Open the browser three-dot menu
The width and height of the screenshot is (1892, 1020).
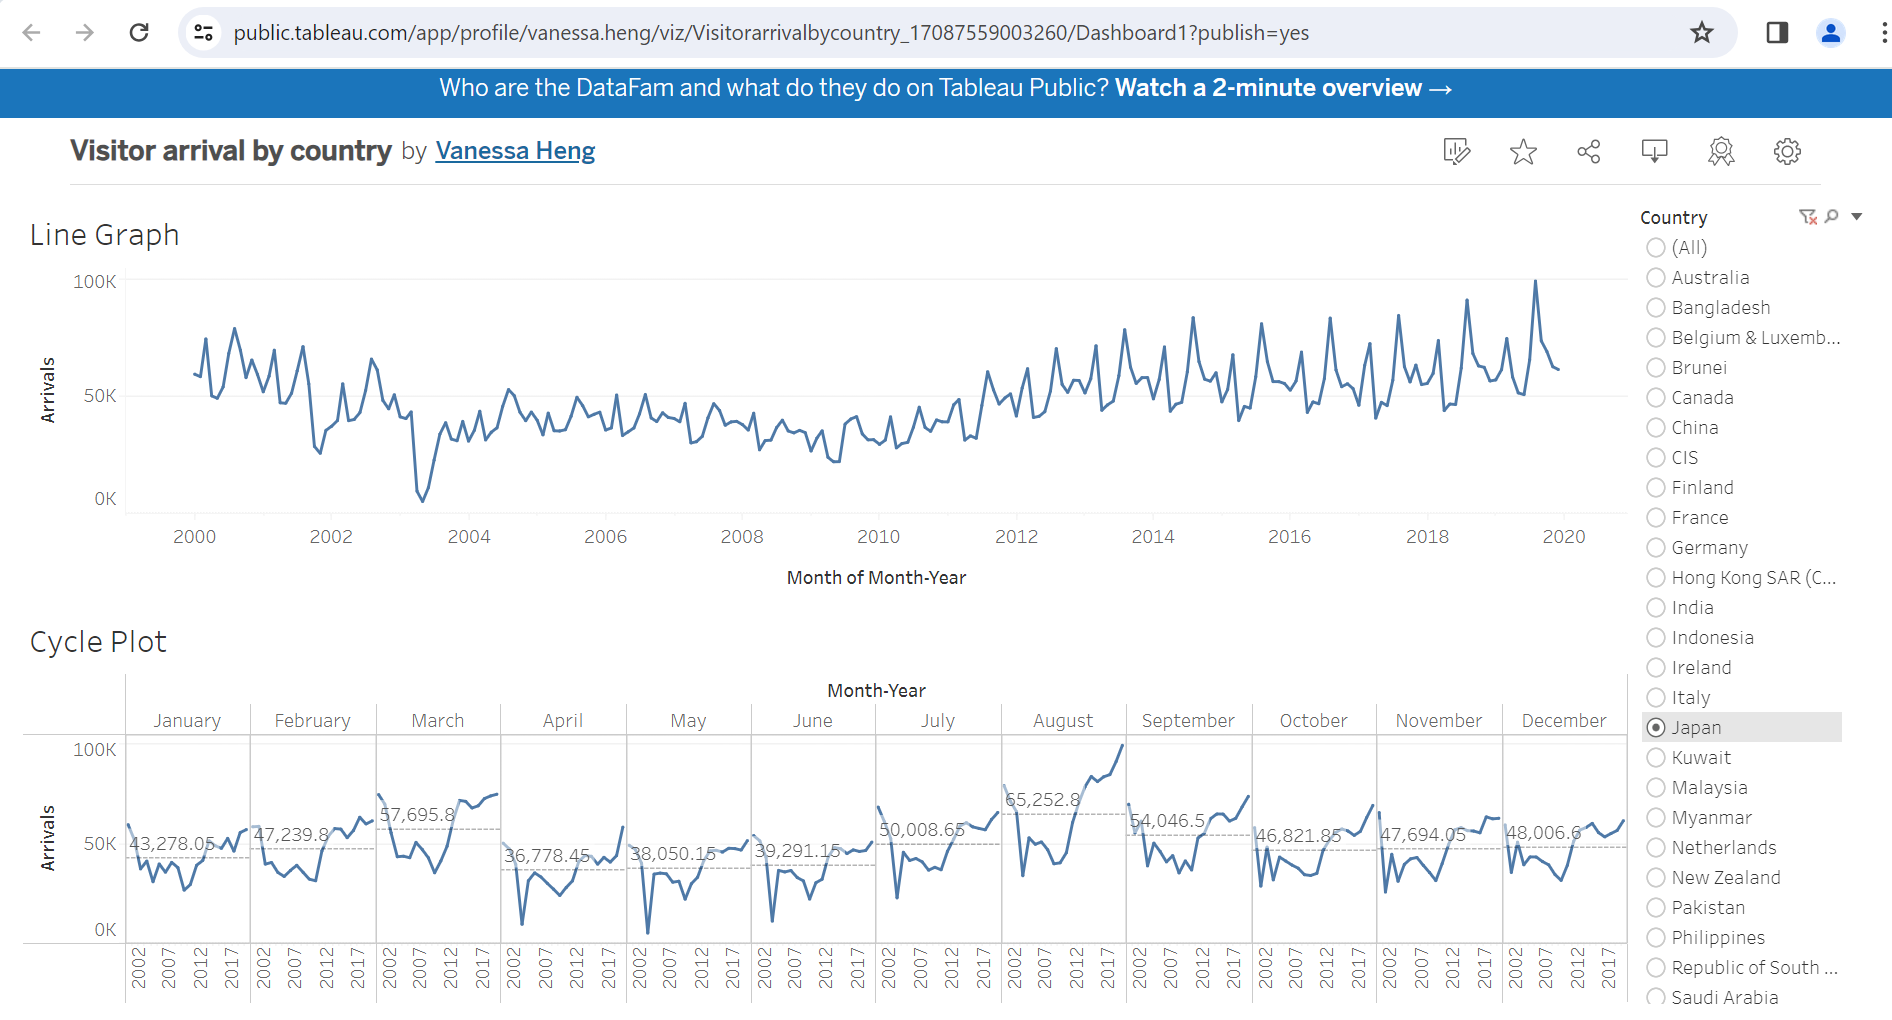click(x=1882, y=33)
